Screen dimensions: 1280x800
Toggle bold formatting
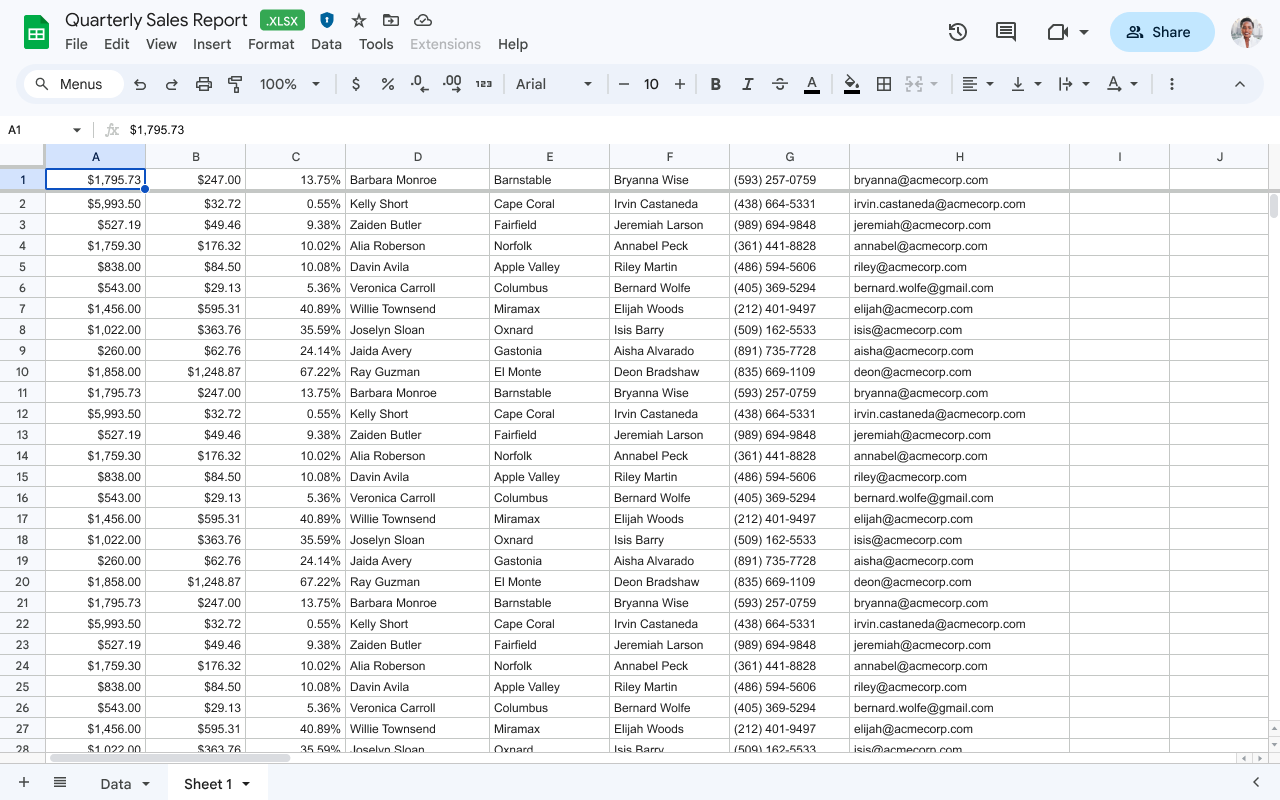[716, 84]
